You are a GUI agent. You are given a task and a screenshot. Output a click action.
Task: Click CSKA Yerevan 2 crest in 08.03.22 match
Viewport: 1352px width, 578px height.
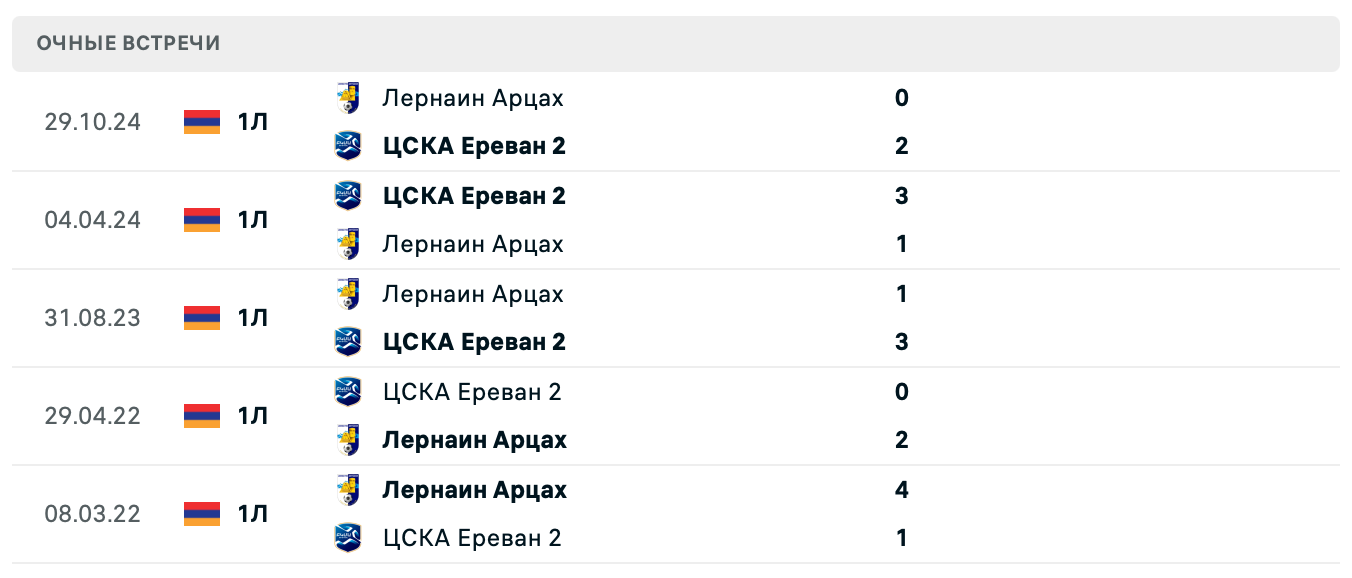click(x=348, y=538)
